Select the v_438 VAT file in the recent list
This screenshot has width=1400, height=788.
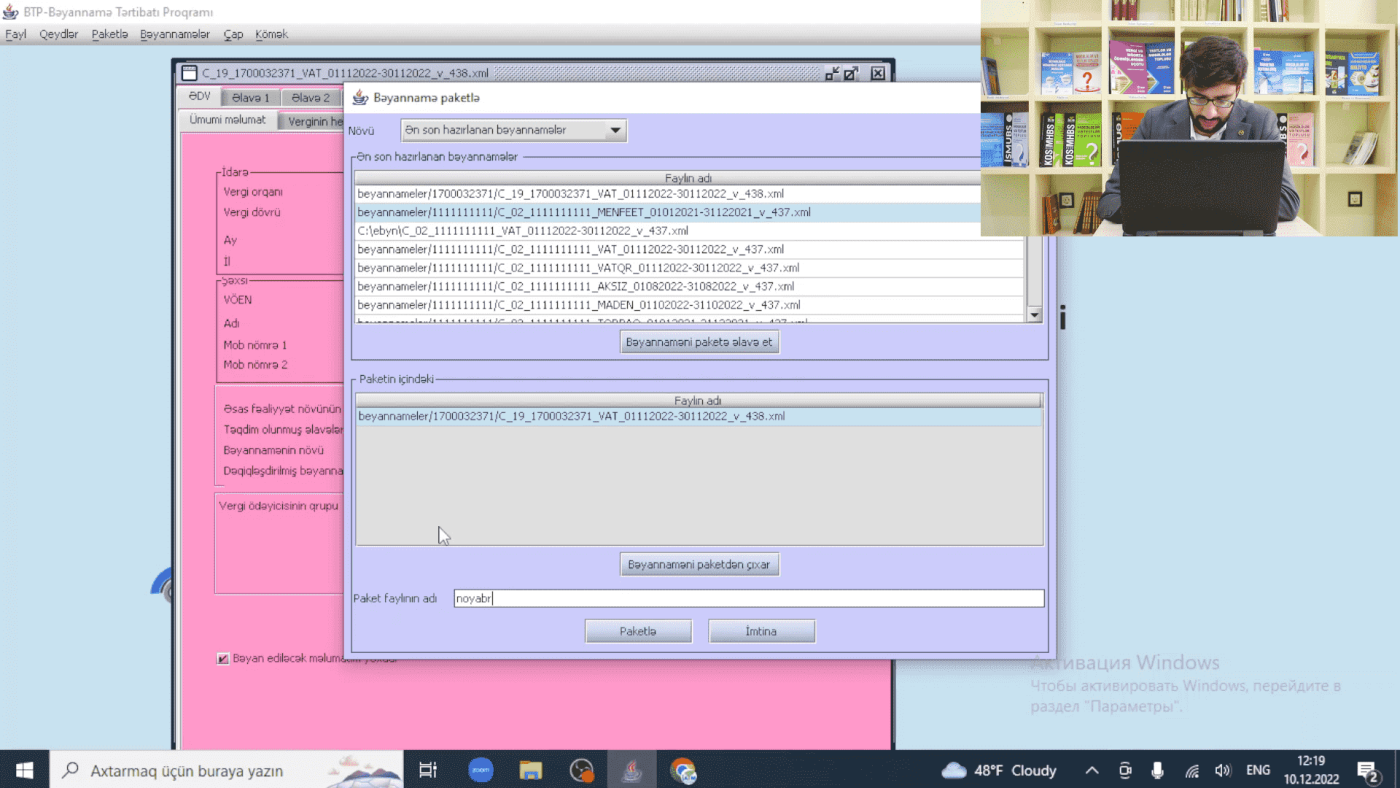click(x=668, y=194)
